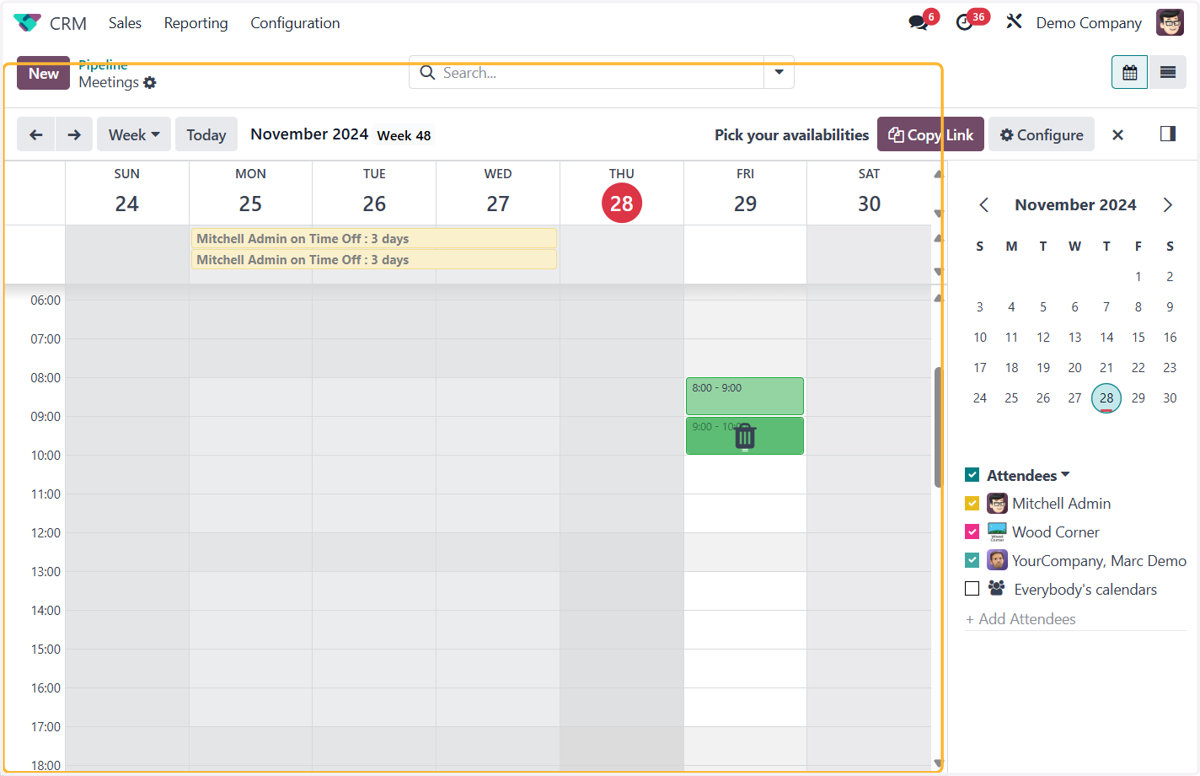Click the Copy Link button

pos(931,134)
